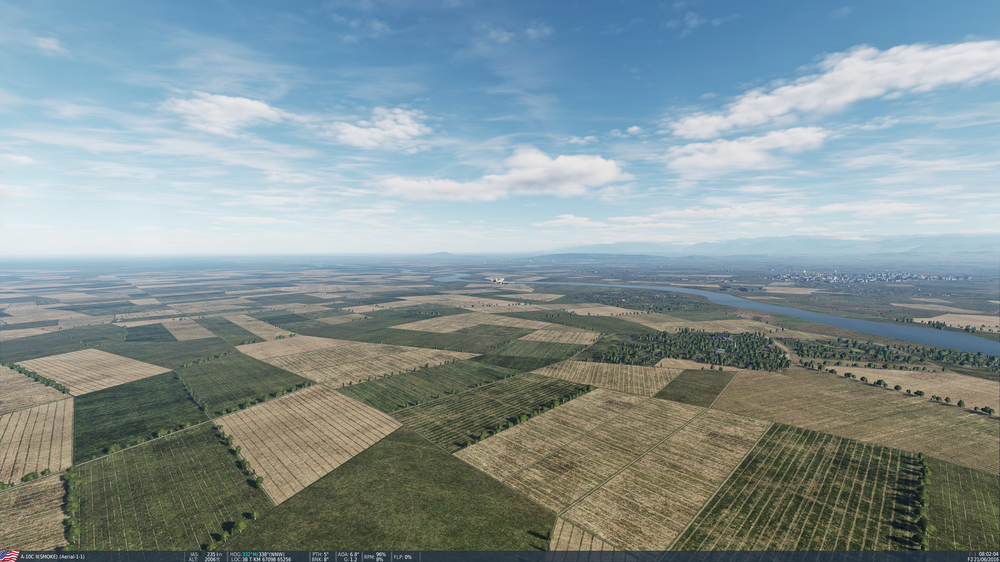This screenshot has width=1000, height=562.
Task: Click the mission date in status bar
Action: tap(987, 559)
